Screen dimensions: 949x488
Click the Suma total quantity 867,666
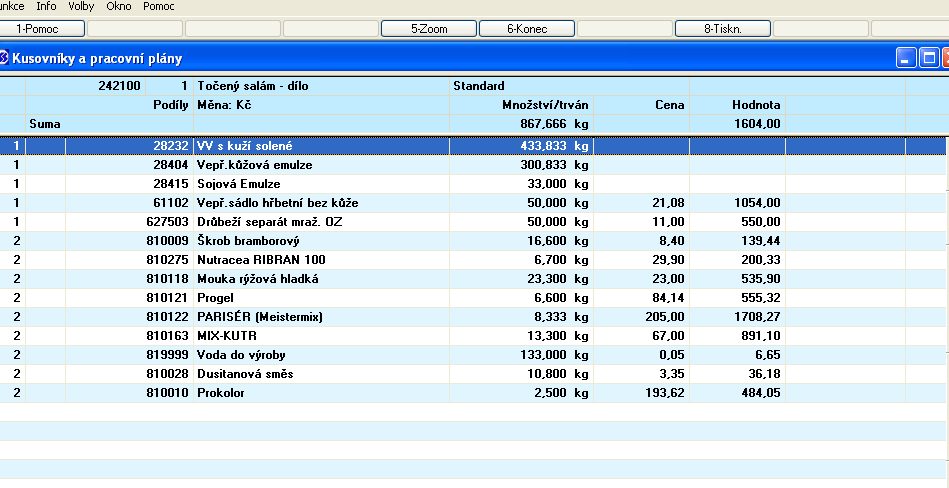(543, 124)
